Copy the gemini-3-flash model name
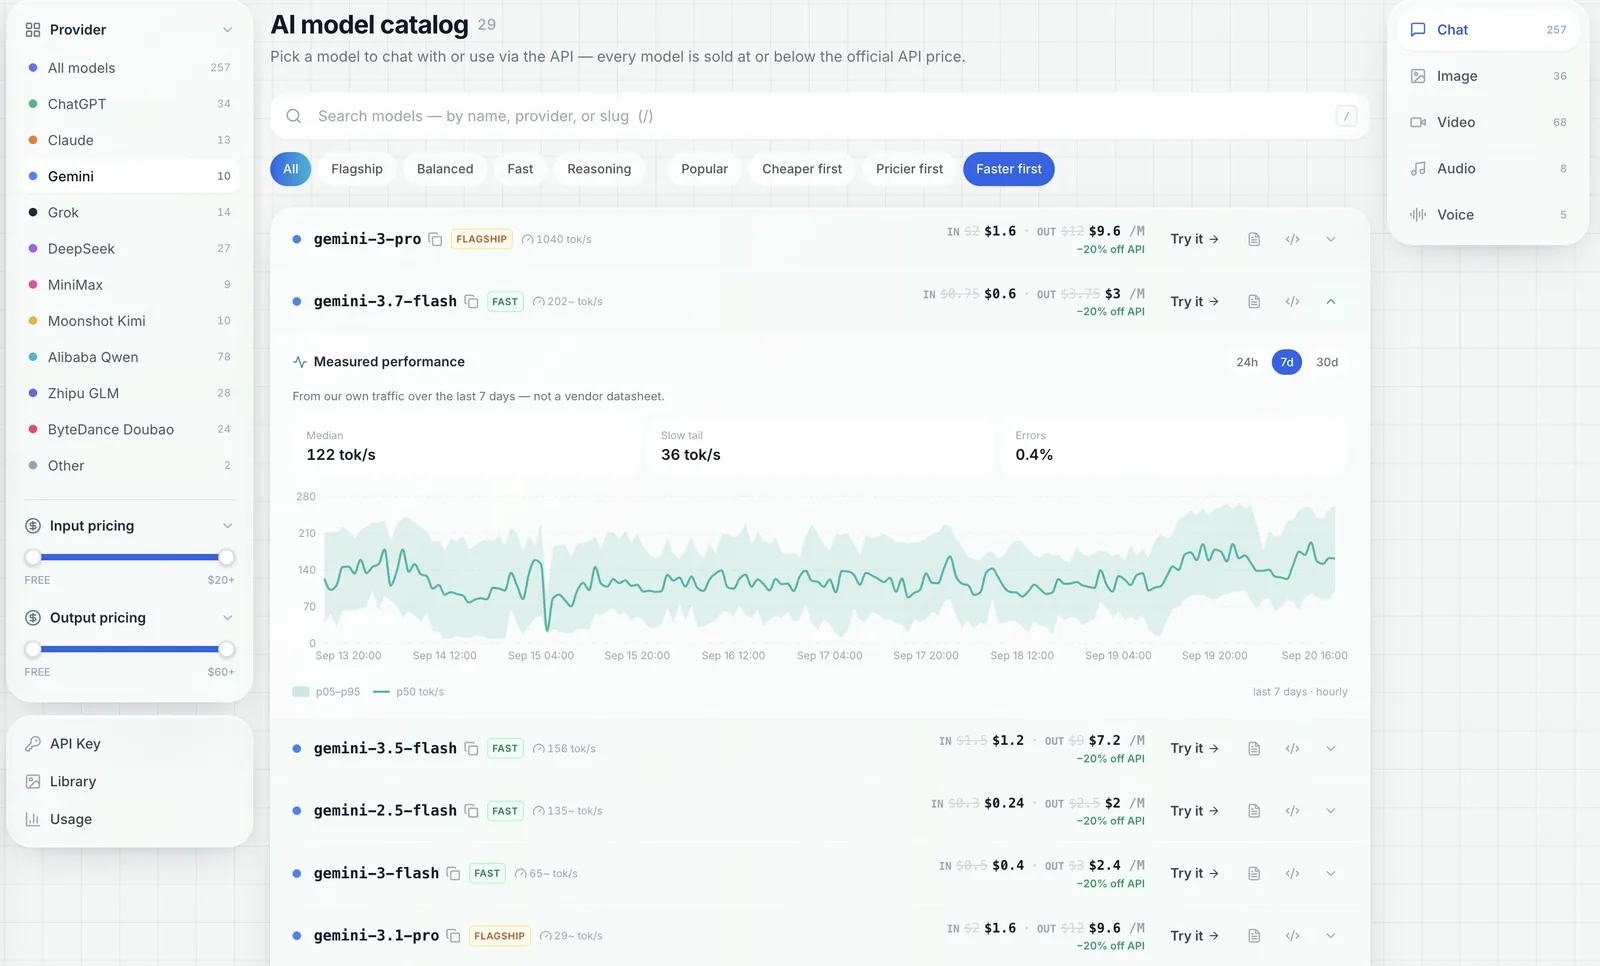1600x966 pixels. point(453,874)
